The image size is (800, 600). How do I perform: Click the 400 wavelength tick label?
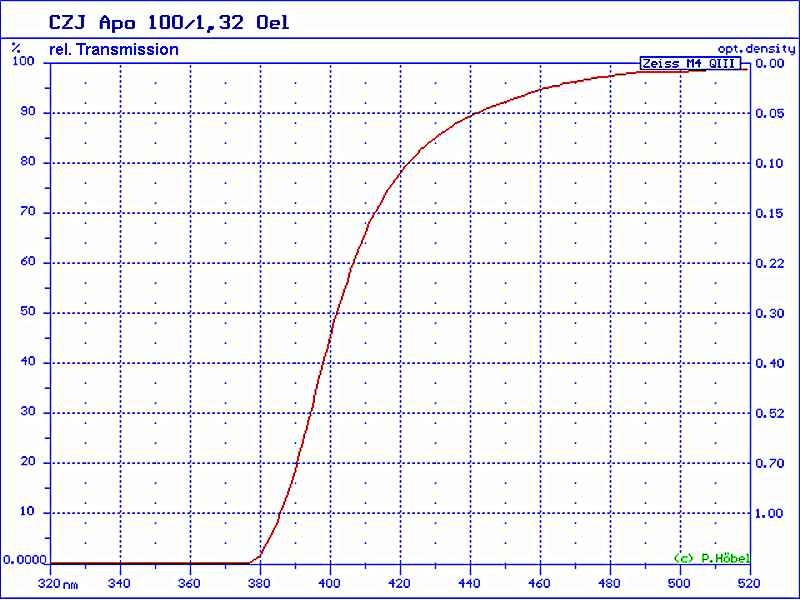click(x=329, y=584)
